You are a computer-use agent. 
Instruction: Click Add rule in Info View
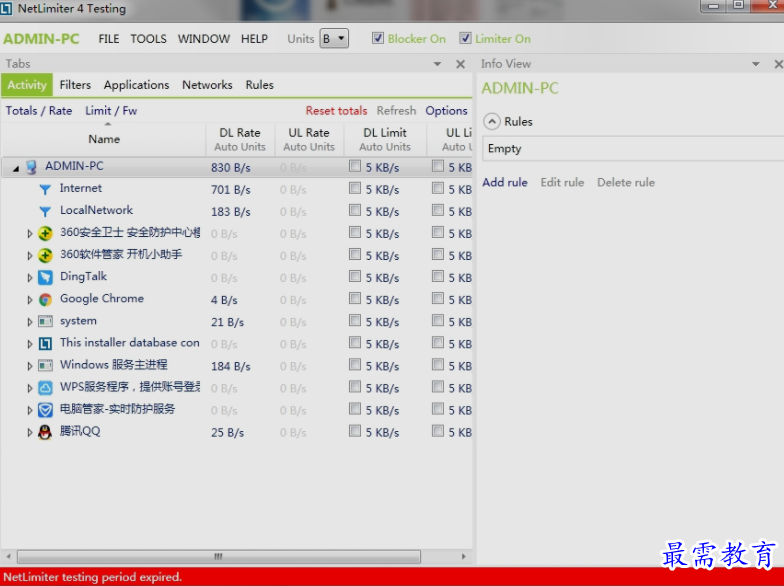(x=505, y=182)
